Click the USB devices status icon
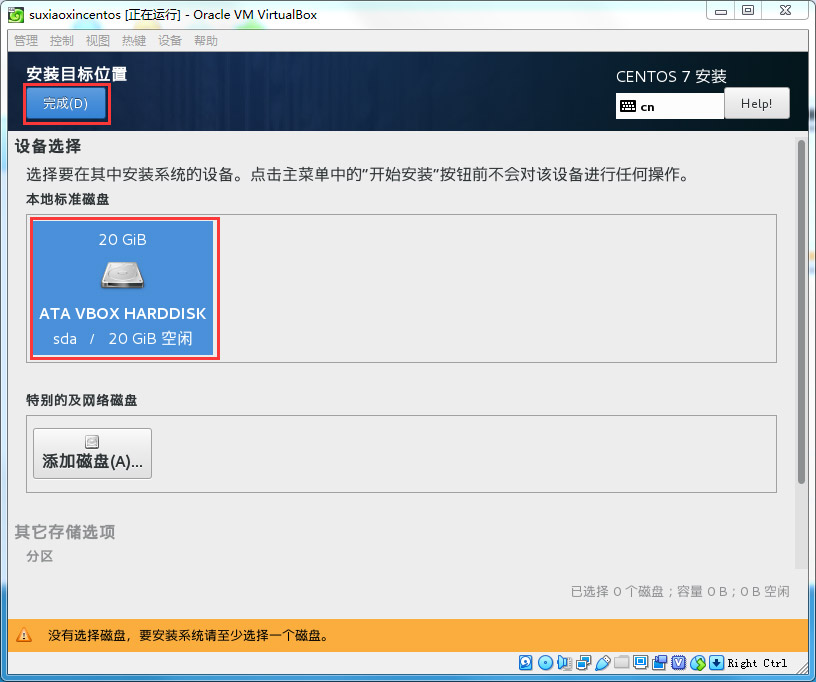816x682 pixels. pos(603,663)
